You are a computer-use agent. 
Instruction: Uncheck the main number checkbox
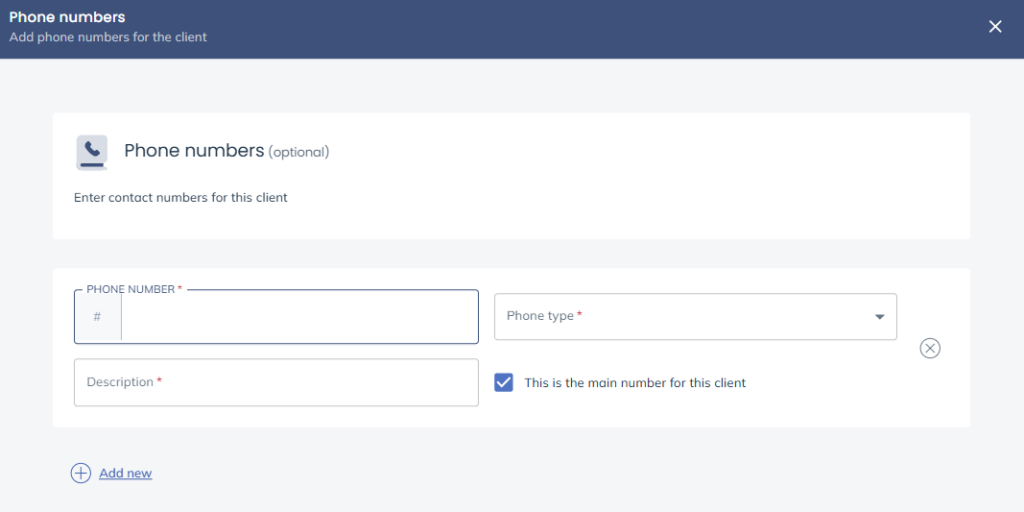tap(504, 383)
